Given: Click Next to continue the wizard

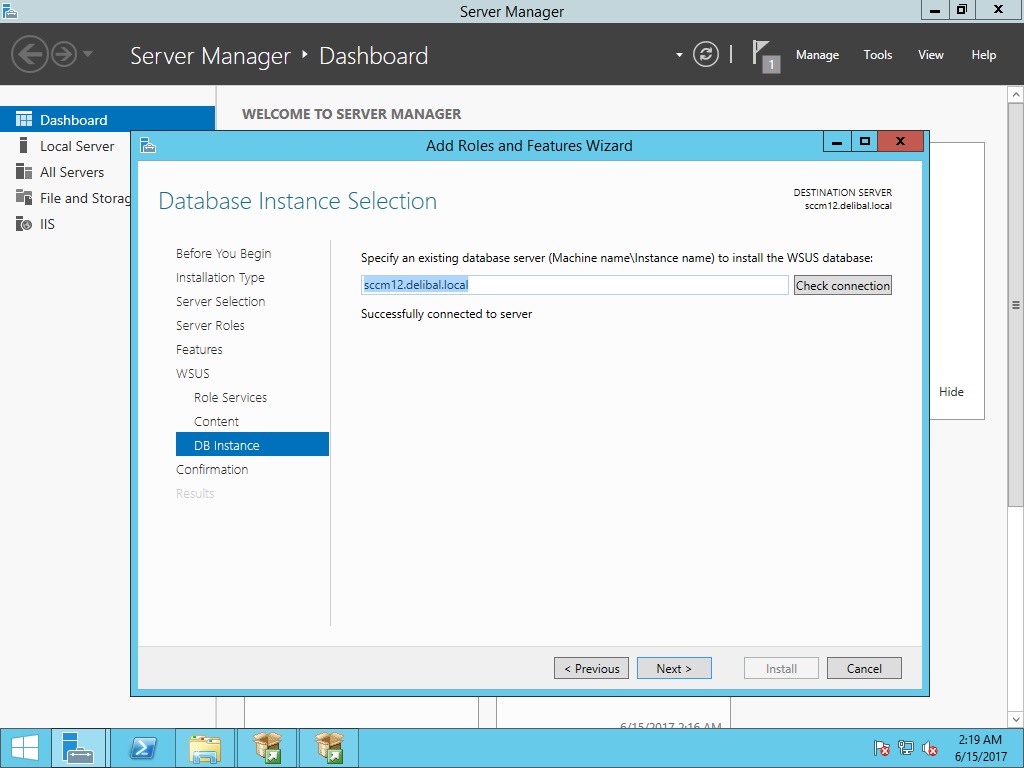Looking at the screenshot, I should point(673,668).
